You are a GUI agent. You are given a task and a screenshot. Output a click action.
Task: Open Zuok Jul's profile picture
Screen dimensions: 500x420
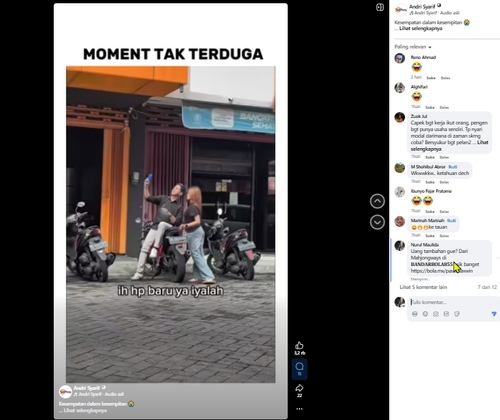pyautogui.click(x=400, y=117)
